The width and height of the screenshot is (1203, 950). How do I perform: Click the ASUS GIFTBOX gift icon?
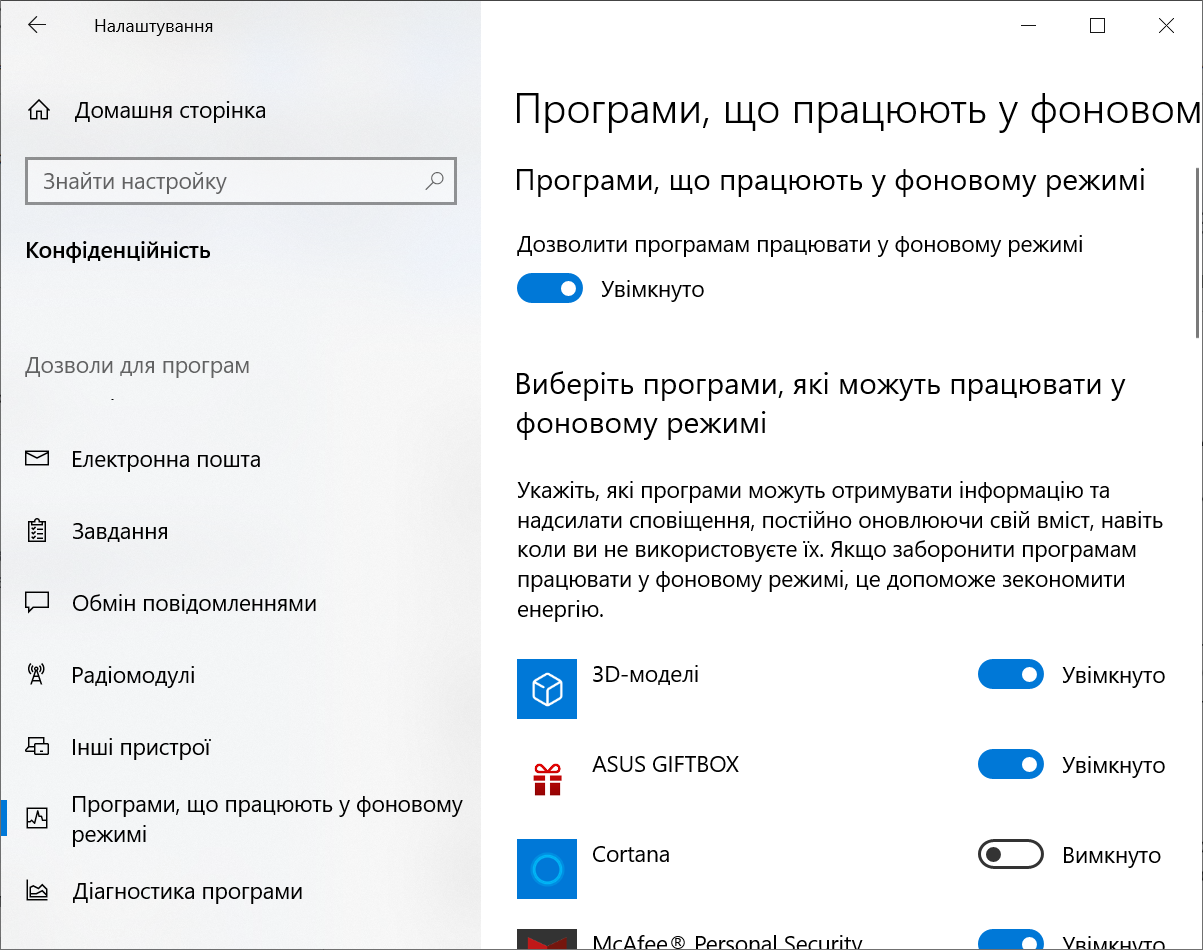click(x=546, y=778)
